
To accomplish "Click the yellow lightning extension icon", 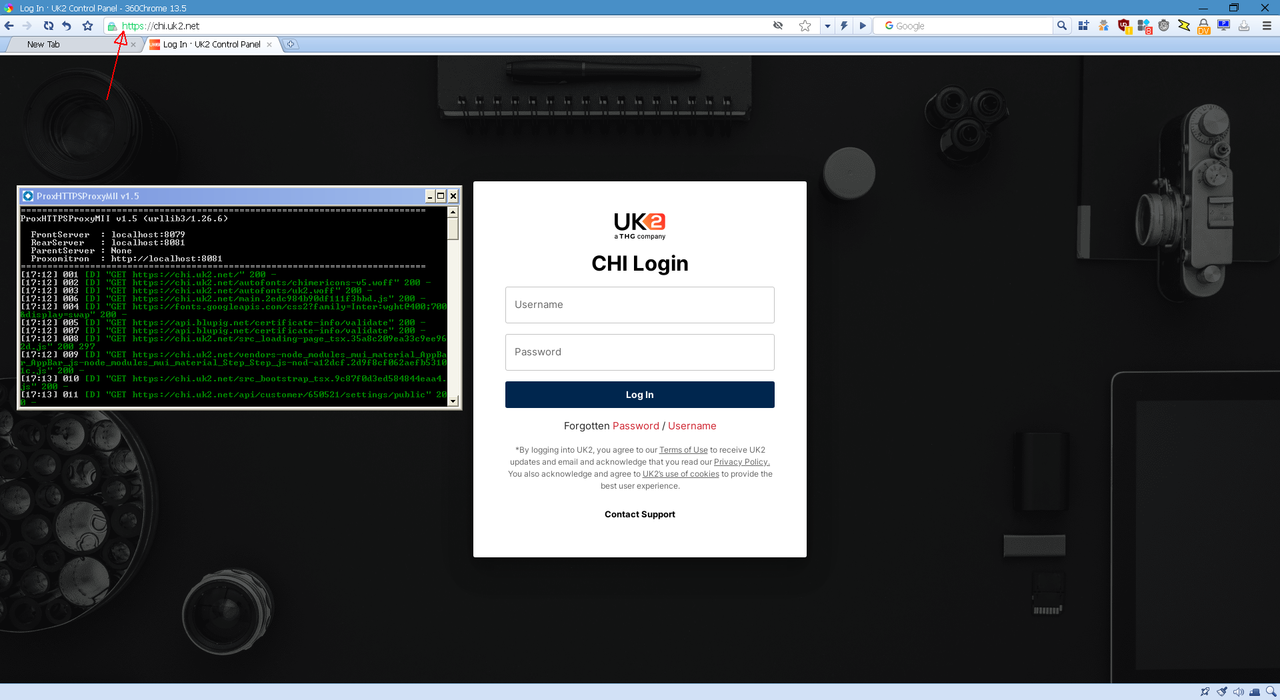I will (1184, 26).
